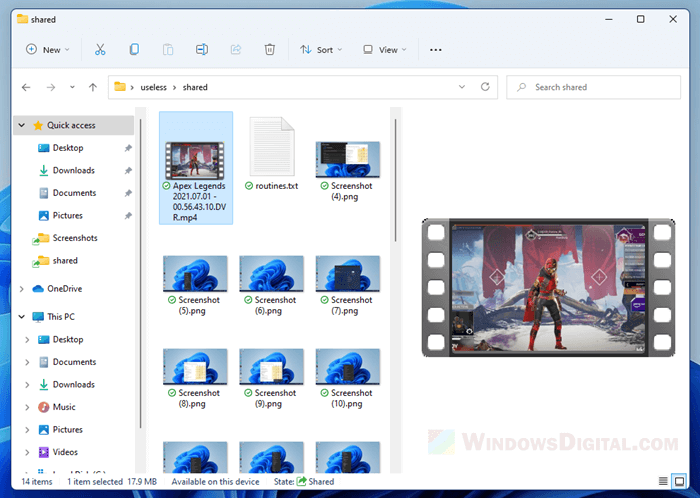This screenshot has width=700, height=499.
Task: Click the Rename icon in toolbar
Action: 202,50
